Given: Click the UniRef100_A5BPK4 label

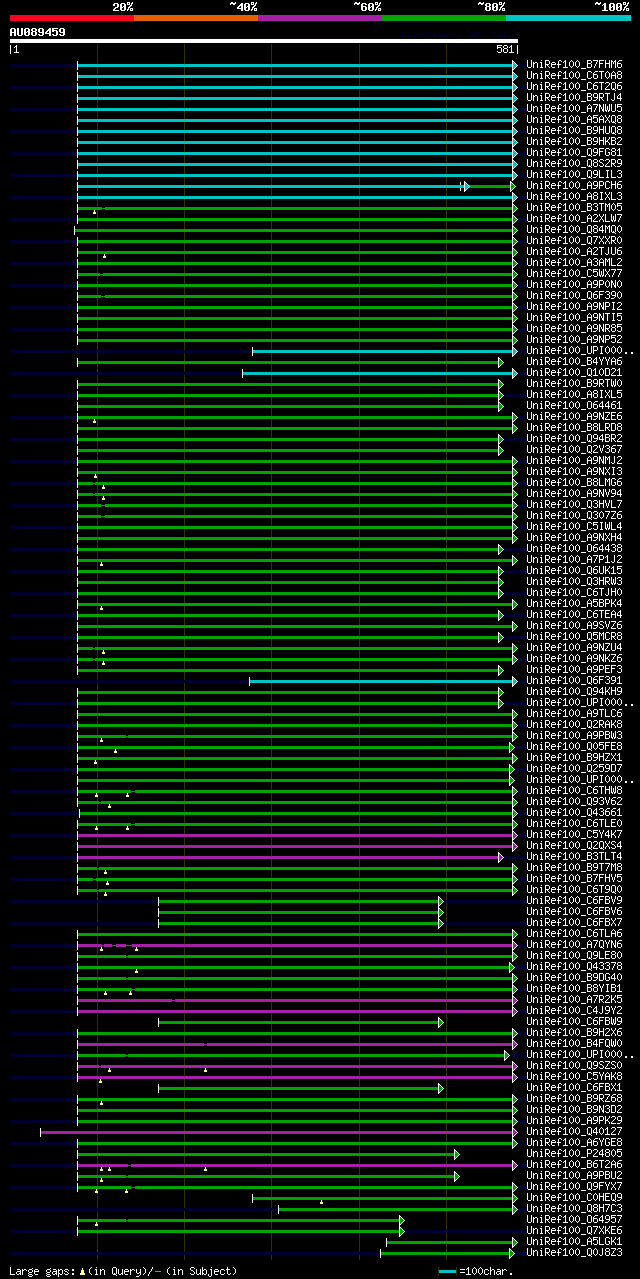Looking at the screenshot, I should coord(574,603).
